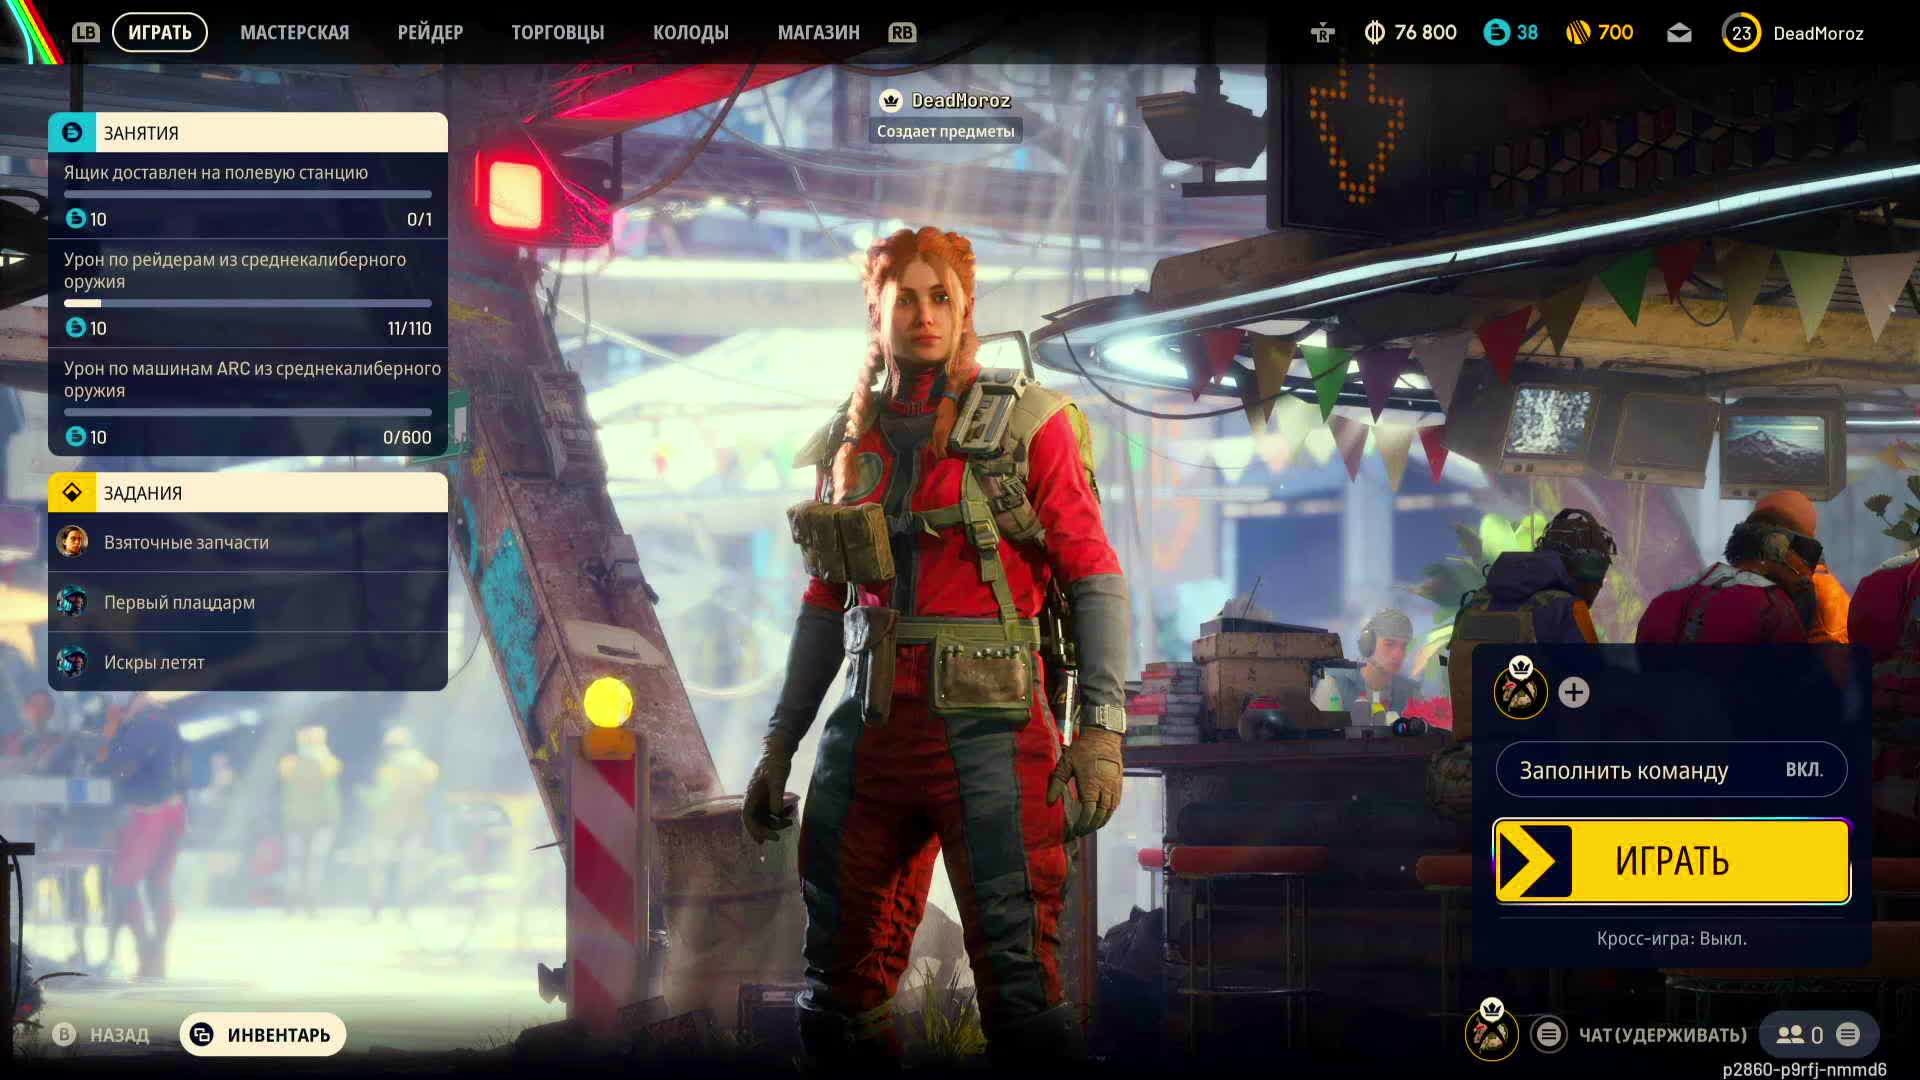Collapse the Задания panel header

pos(248,493)
